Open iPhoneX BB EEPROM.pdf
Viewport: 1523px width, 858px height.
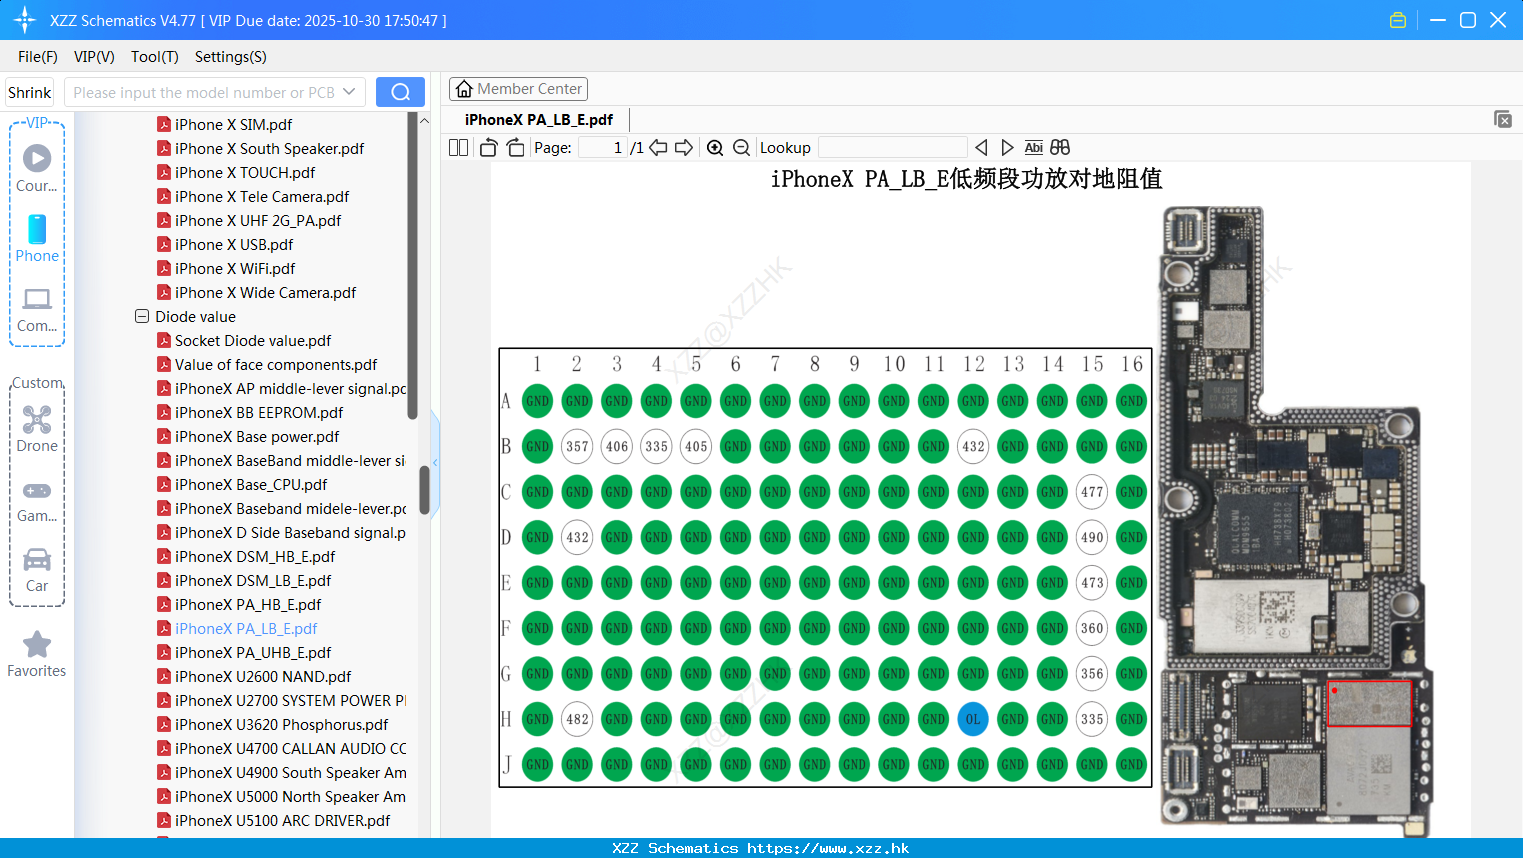click(259, 412)
